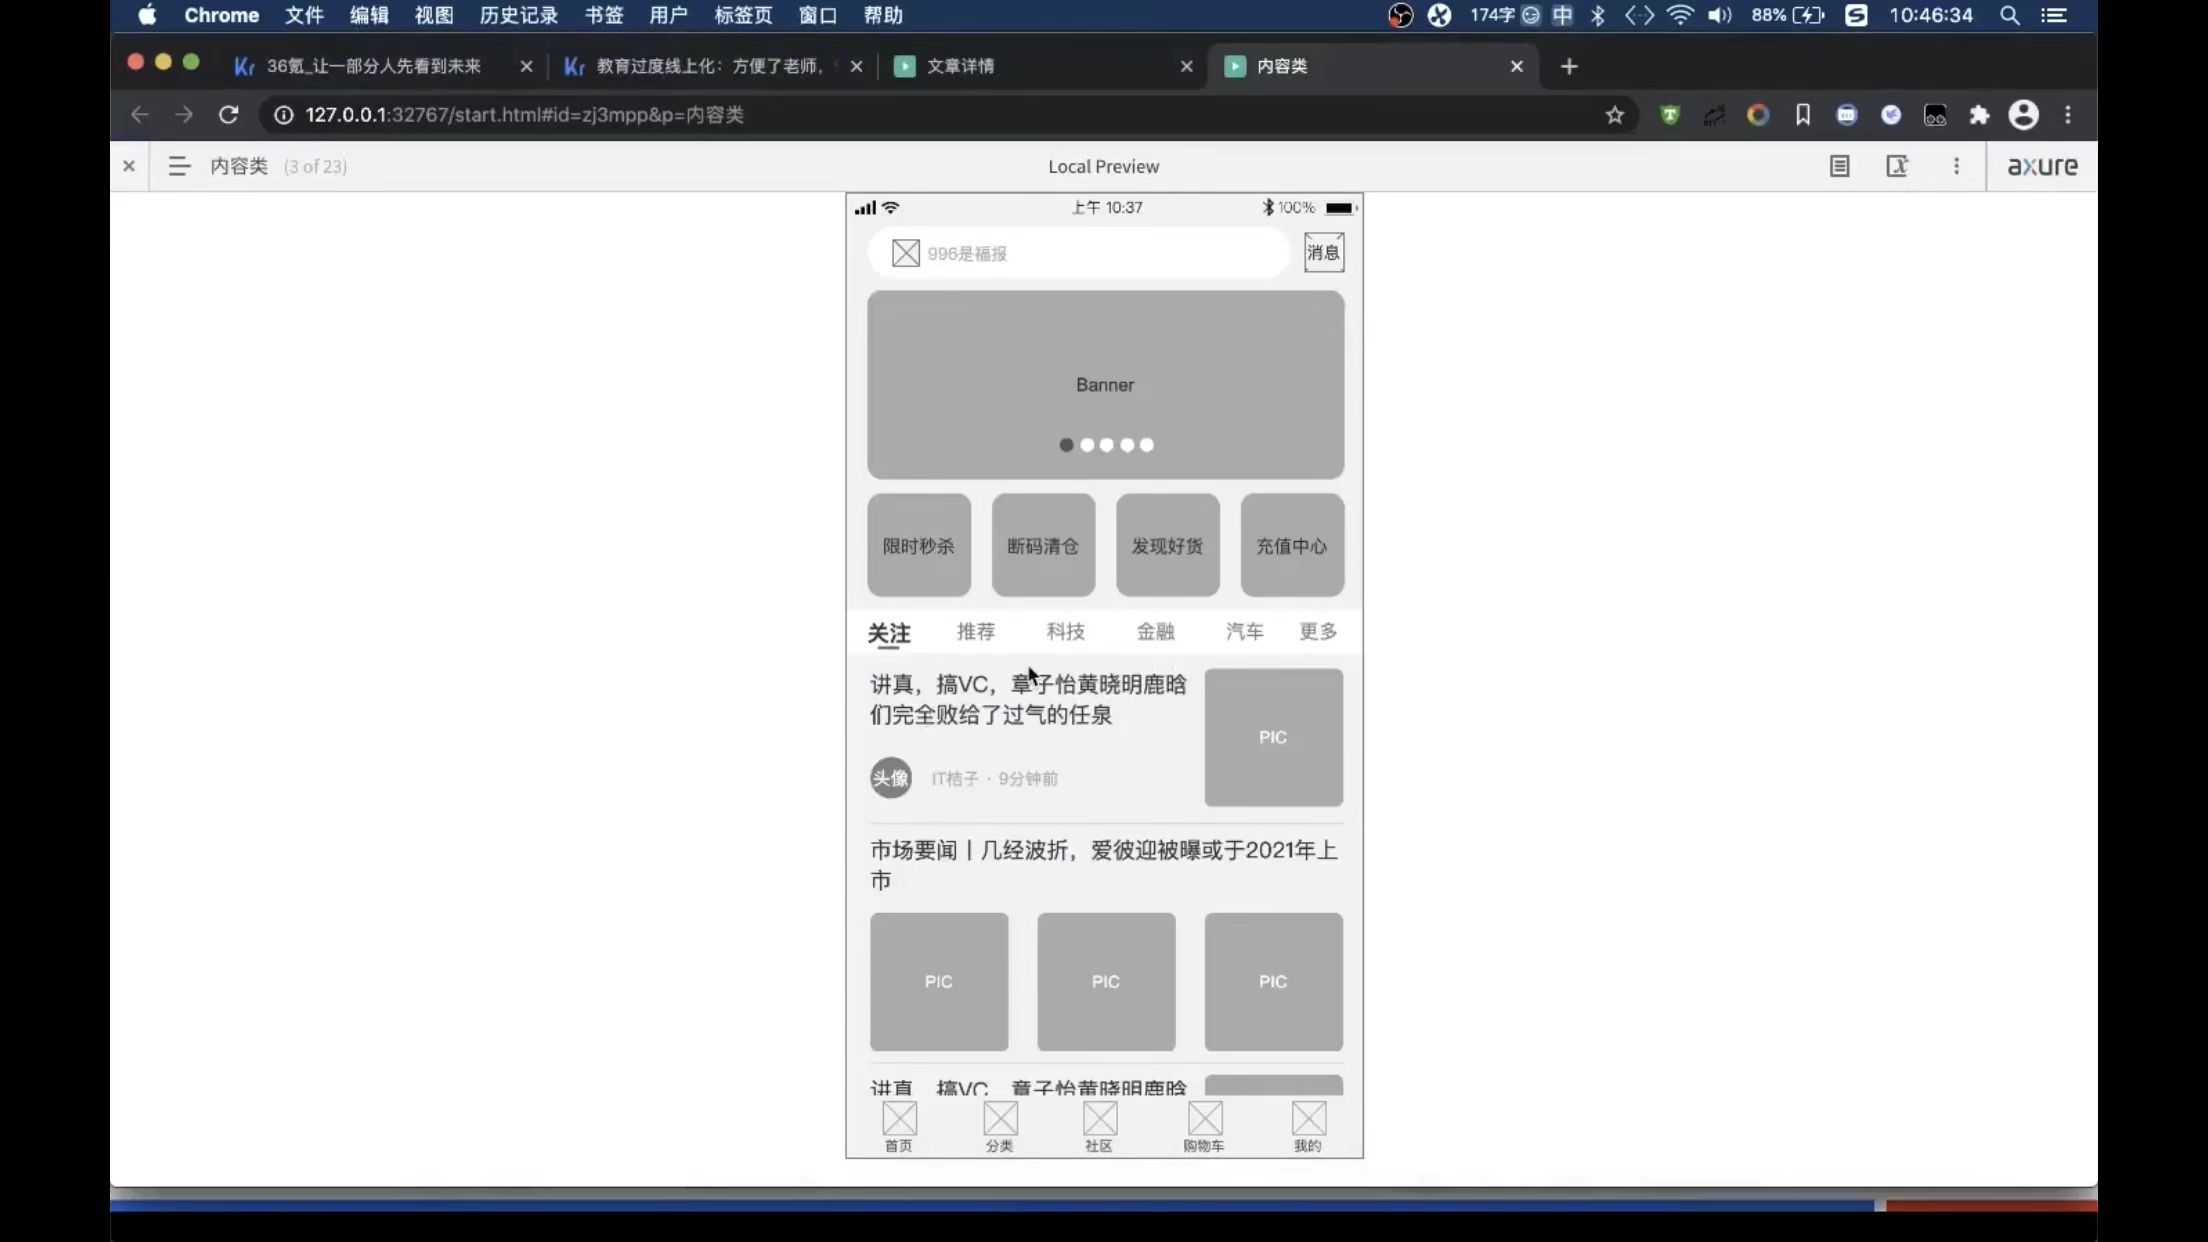Viewport: 2208px width, 1242px height.
Task: Select the last banner carousel dot
Action: click(x=1147, y=445)
